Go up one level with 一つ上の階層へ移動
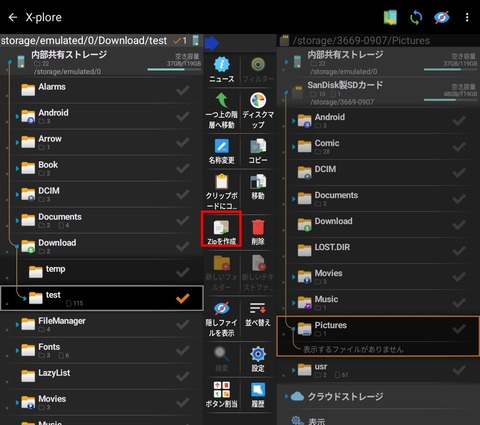Viewport: 480px width, 425px height. click(x=222, y=111)
